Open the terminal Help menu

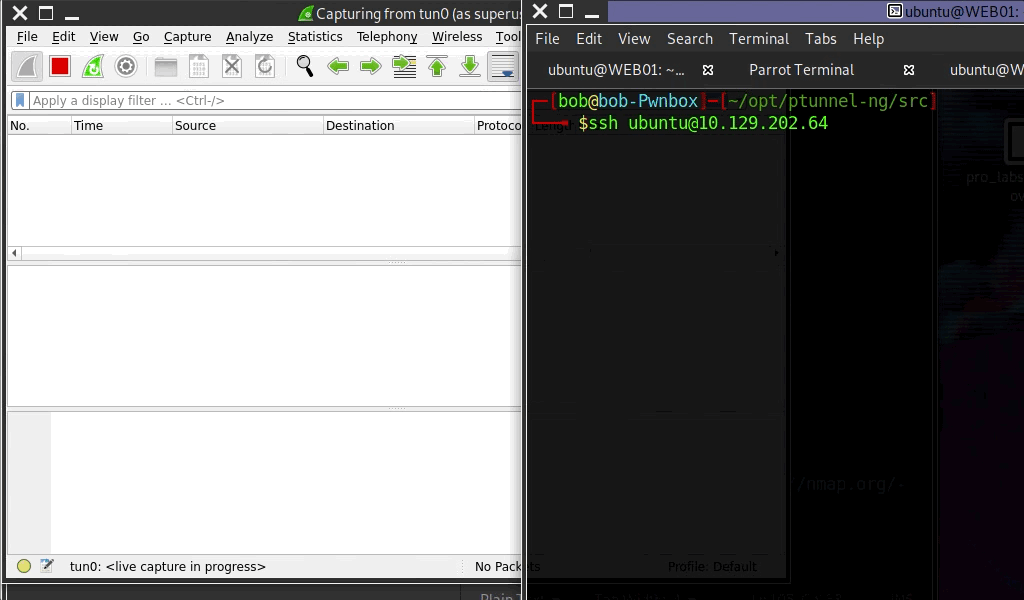point(868,39)
